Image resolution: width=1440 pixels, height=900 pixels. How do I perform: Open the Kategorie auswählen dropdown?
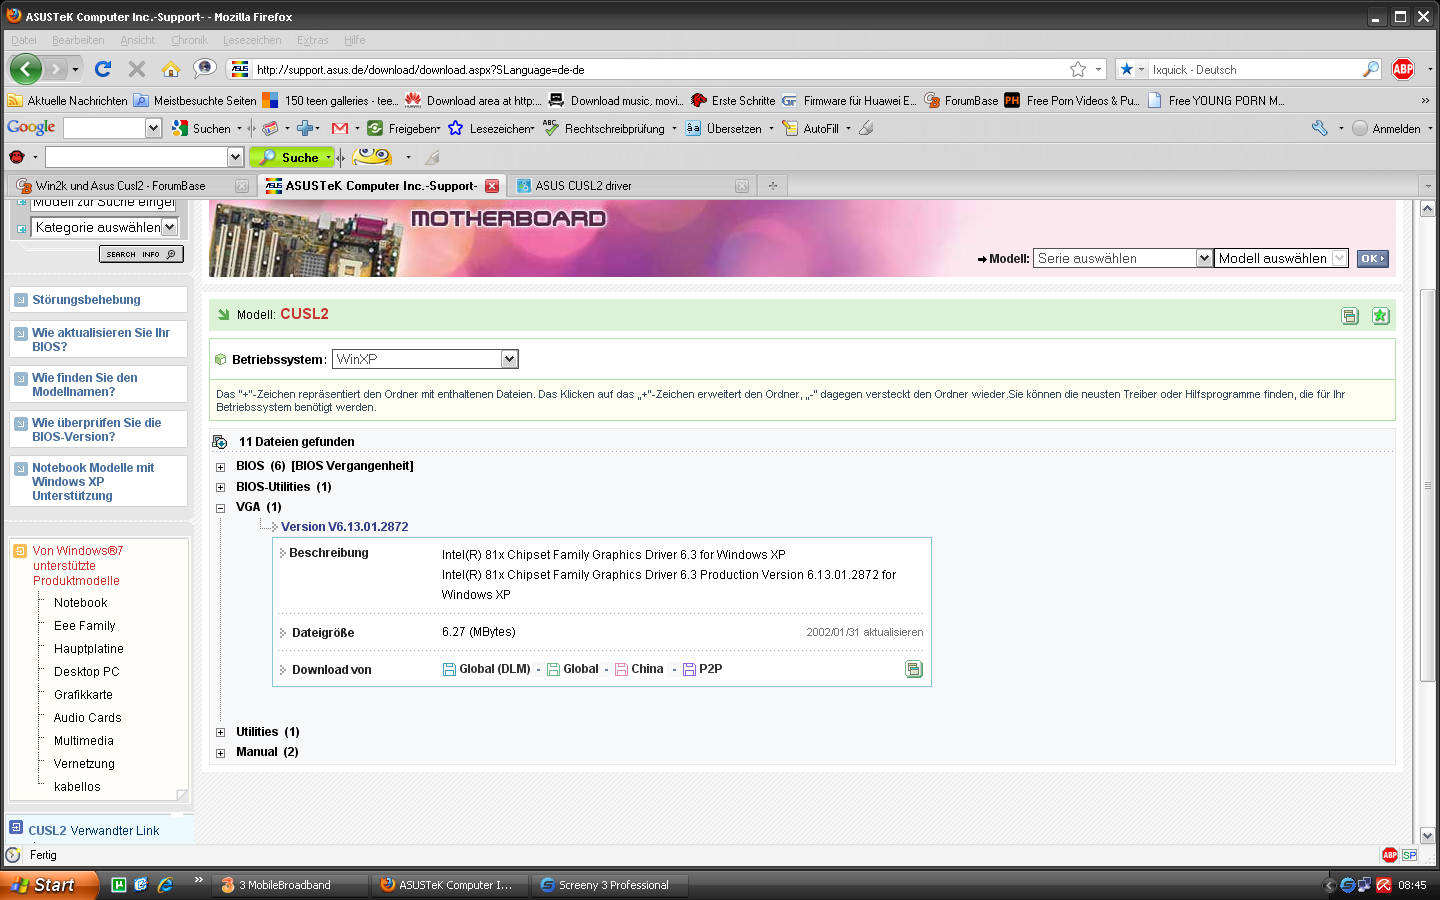[x=104, y=227]
